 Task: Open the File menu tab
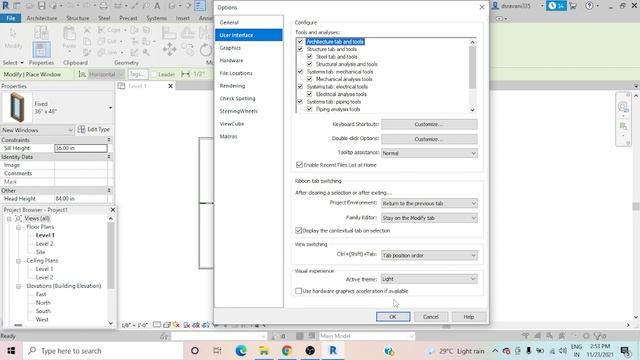(x=11, y=18)
